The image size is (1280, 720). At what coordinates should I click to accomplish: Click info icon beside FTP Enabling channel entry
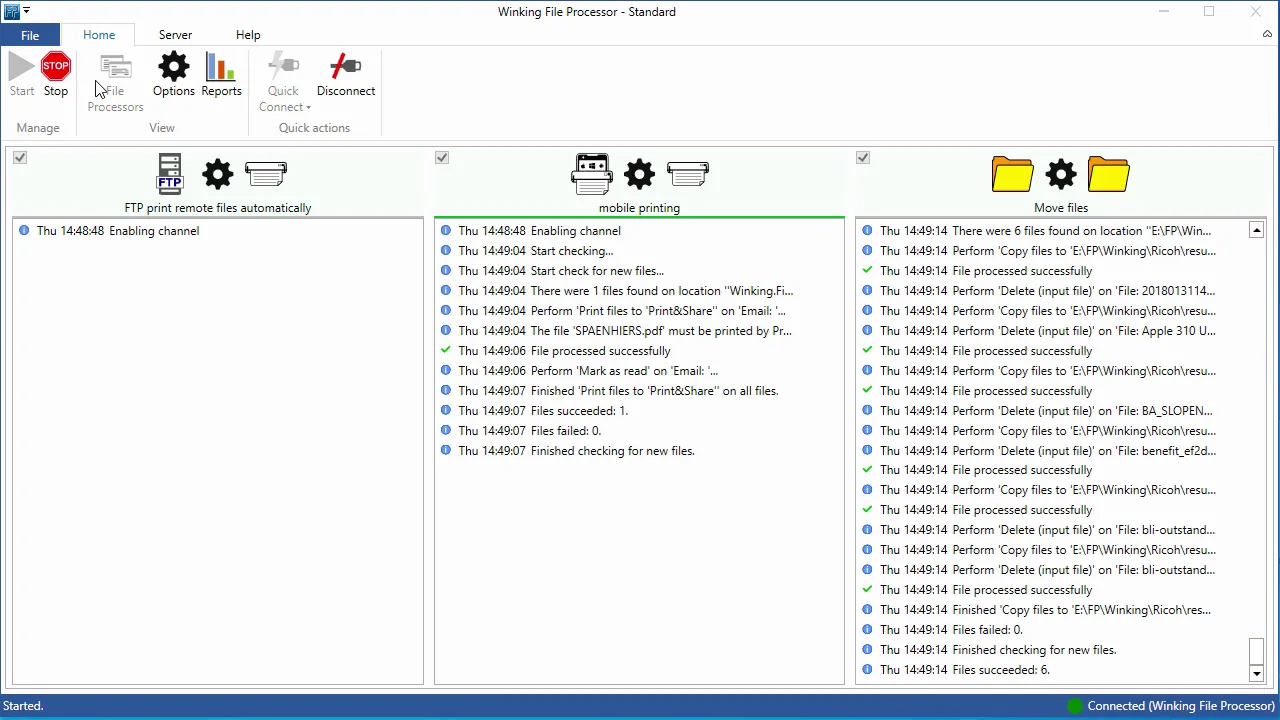tap(24, 230)
